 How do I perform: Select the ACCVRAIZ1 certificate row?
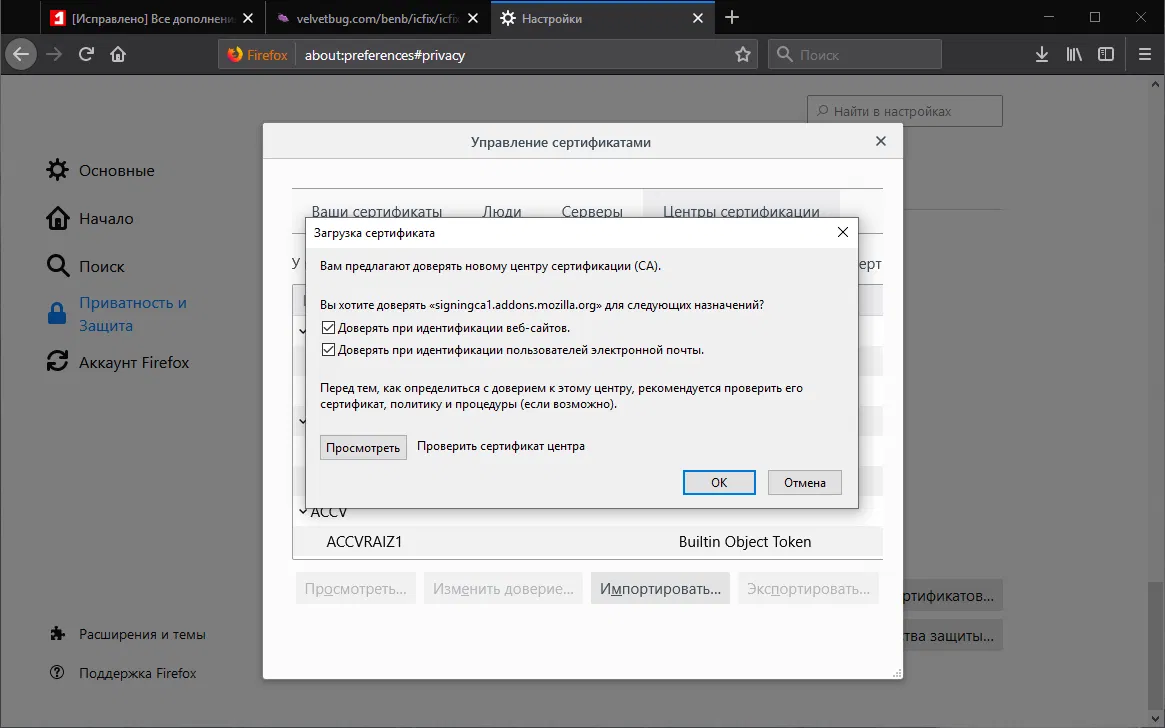588,542
